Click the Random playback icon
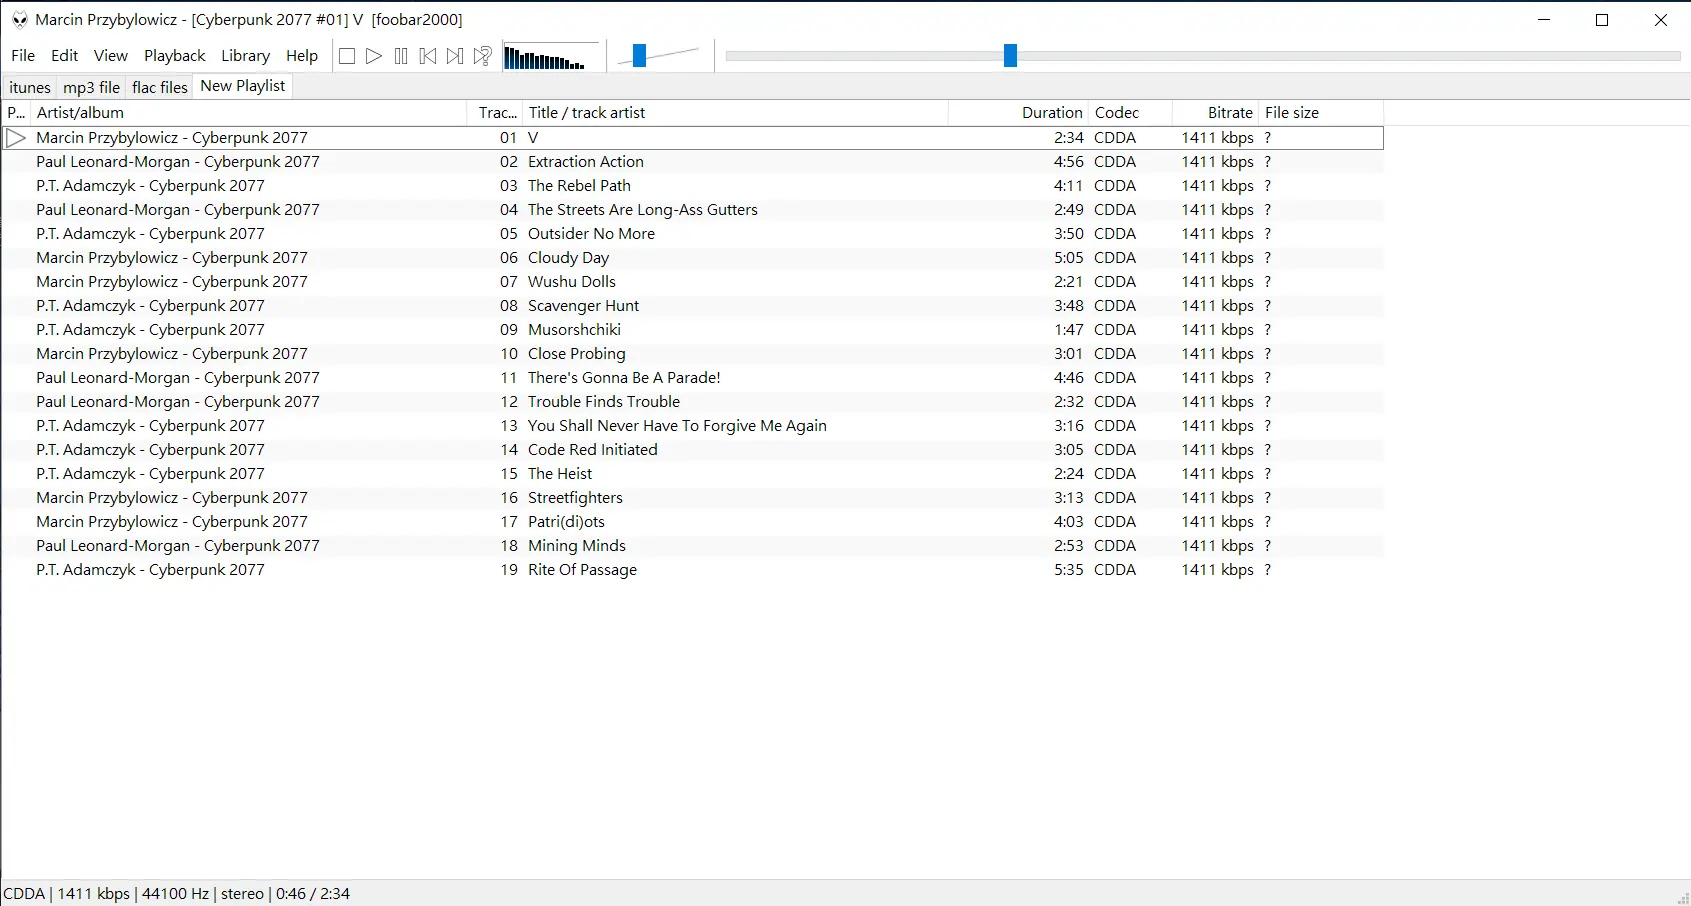Screen dimensions: 1691x906 click(483, 56)
